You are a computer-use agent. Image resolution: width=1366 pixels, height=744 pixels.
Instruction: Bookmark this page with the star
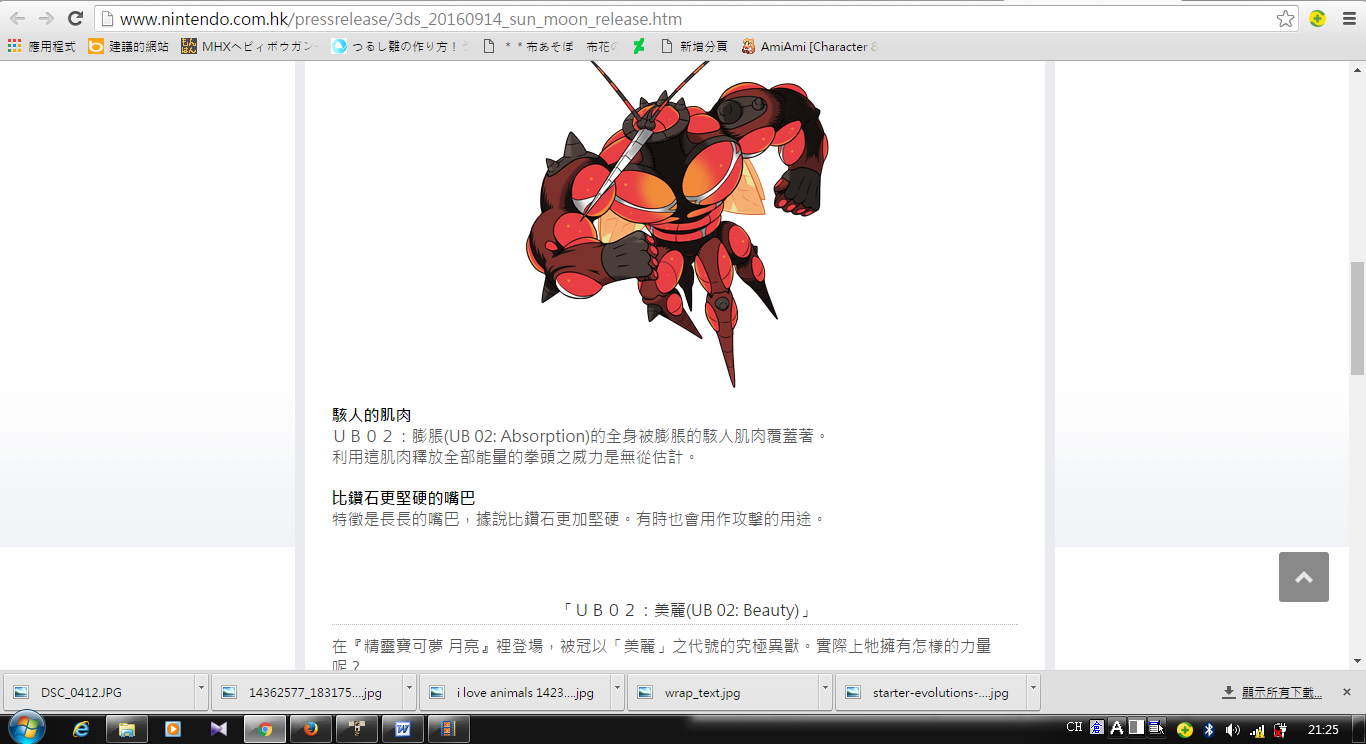[x=1285, y=18]
